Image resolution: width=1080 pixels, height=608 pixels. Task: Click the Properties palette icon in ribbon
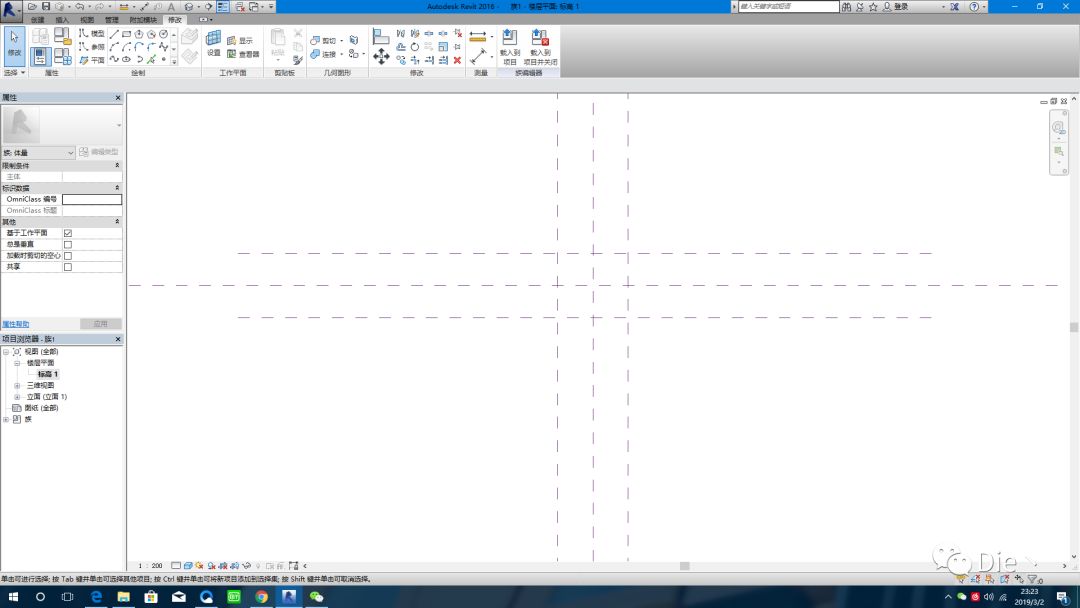pyautogui.click(x=39, y=56)
